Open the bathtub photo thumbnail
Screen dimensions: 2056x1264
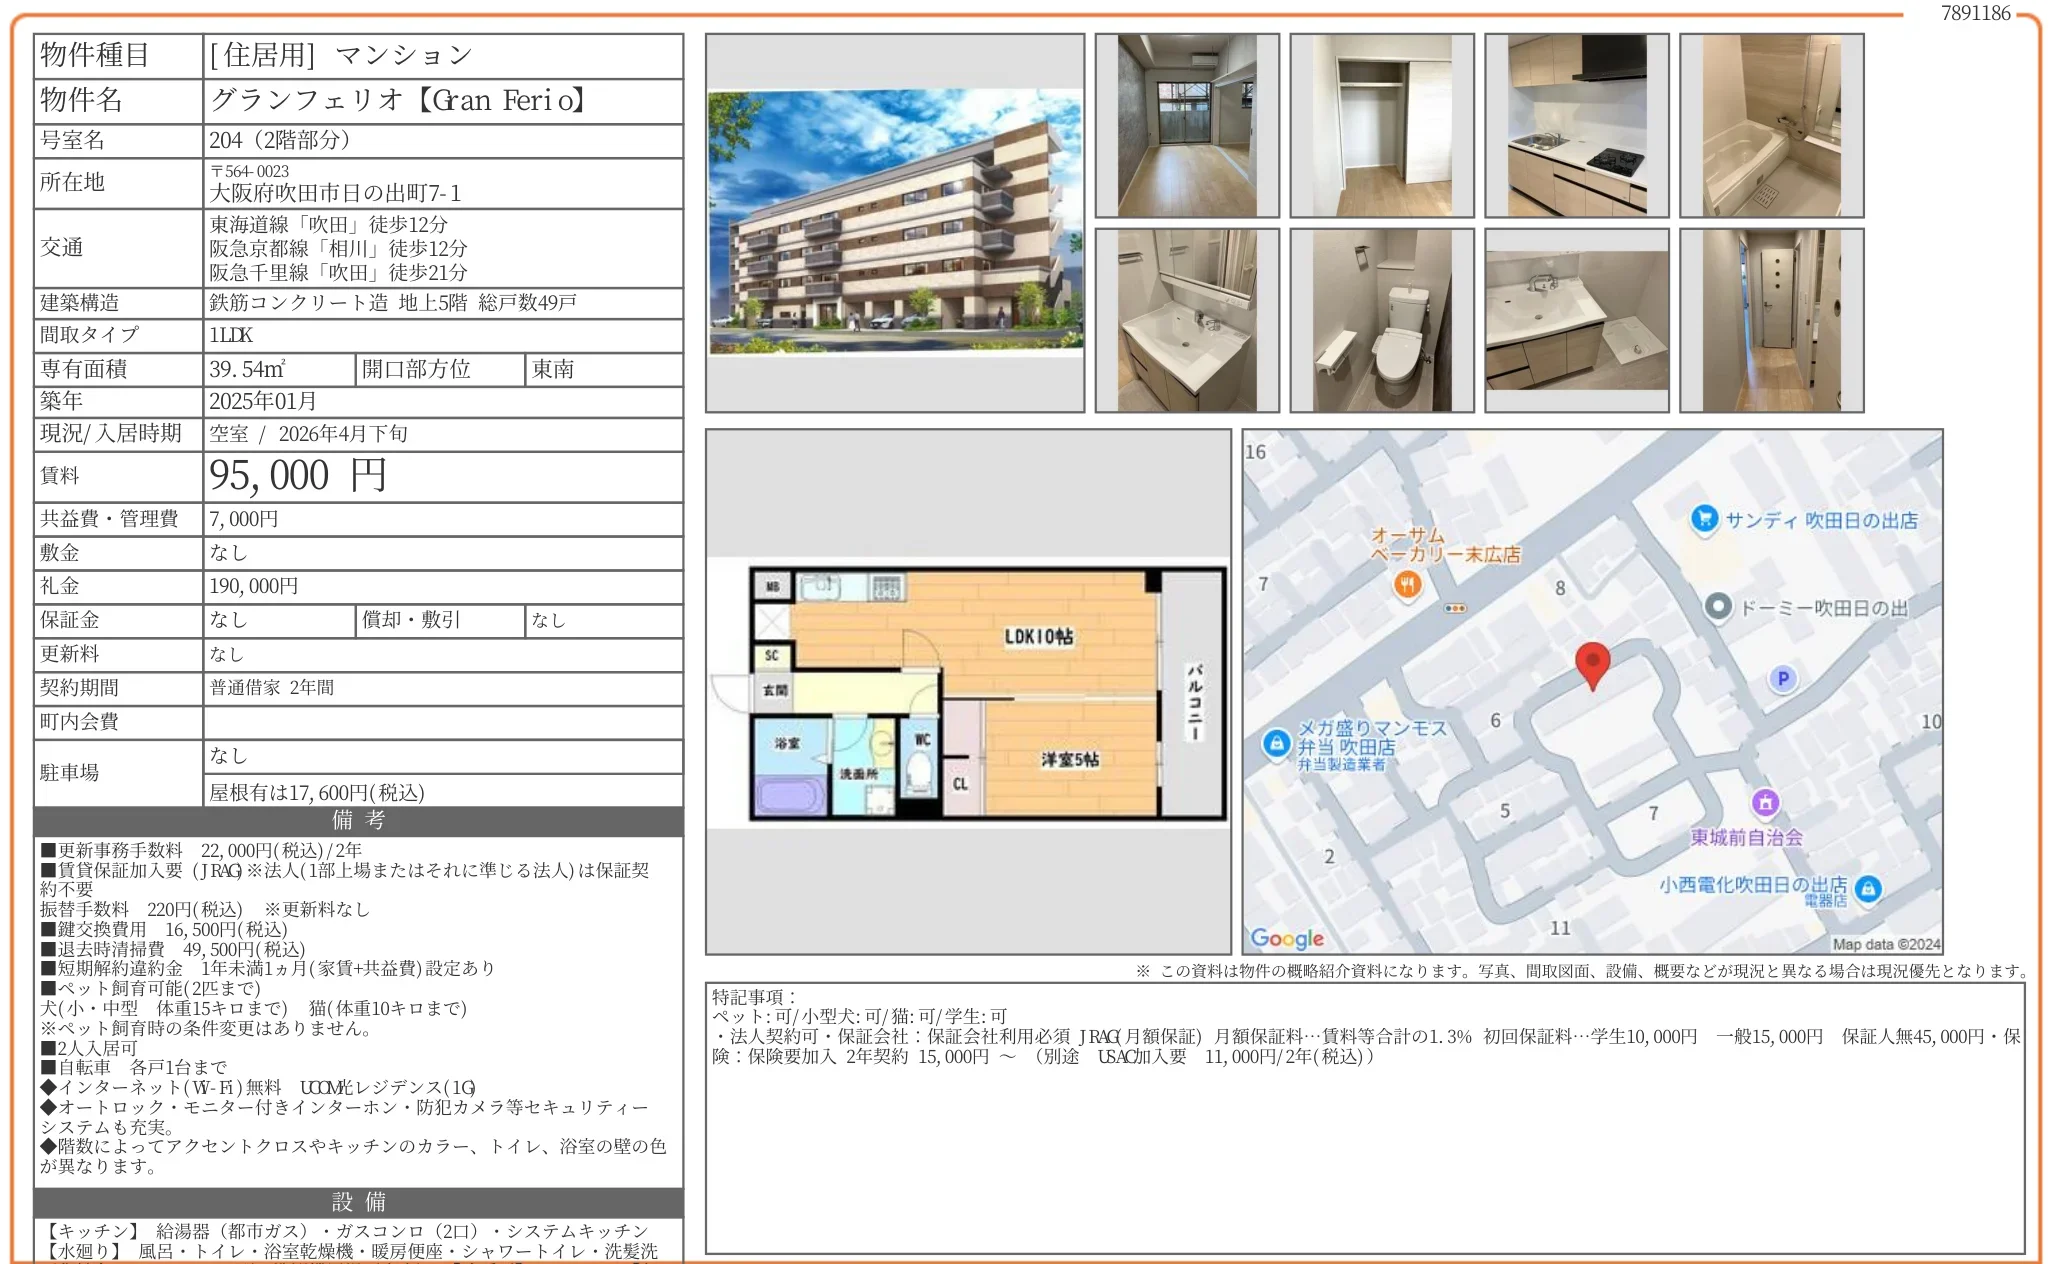(1771, 125)
